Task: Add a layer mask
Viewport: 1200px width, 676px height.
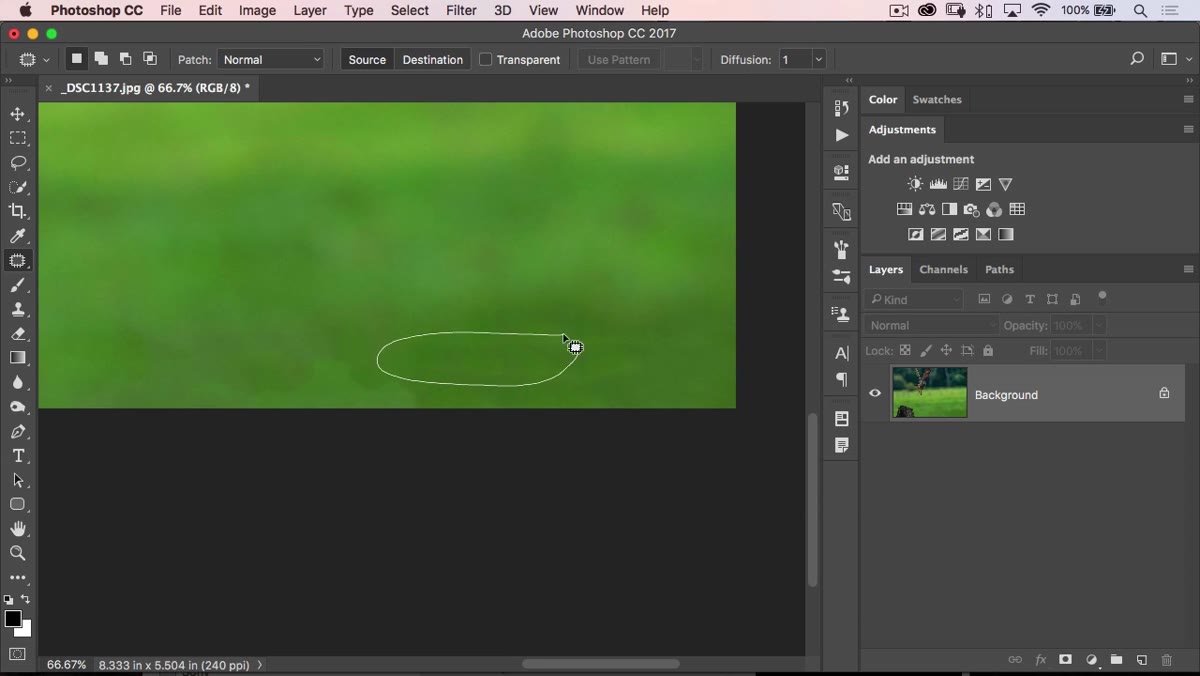Action: coord(1065,660)
